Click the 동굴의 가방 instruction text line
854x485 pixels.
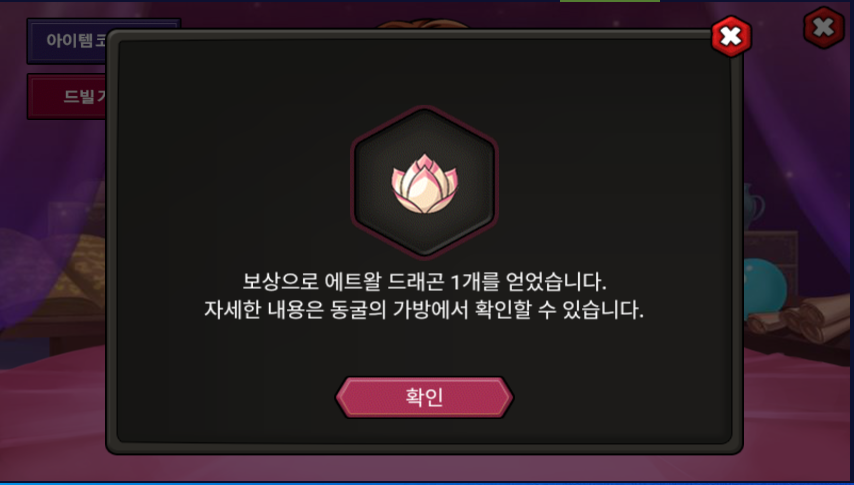coord(424,310)
